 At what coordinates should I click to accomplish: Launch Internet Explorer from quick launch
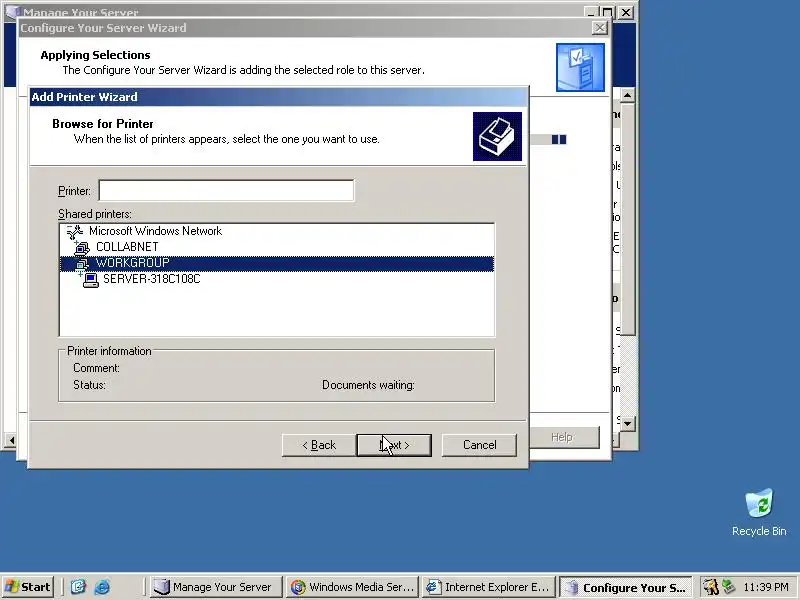(x=102, y=587)
